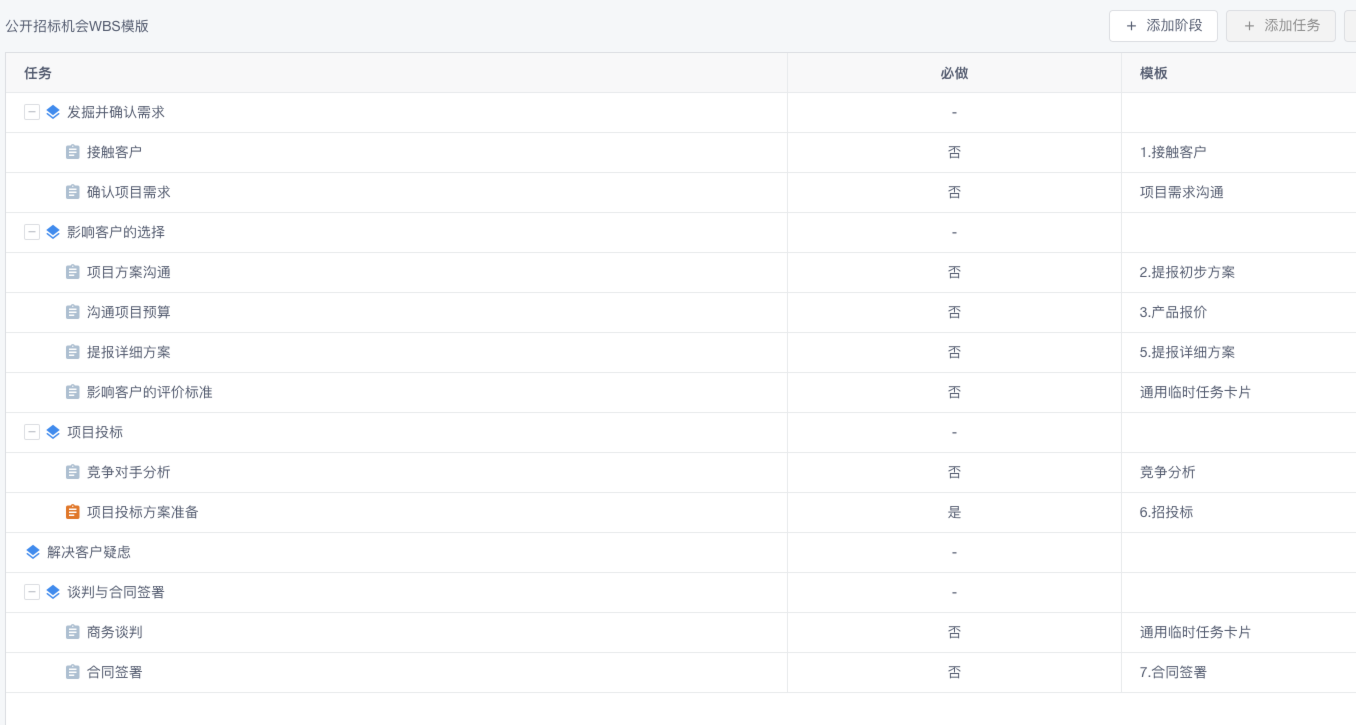The height and width of the screenshot is (725, 1356).
Task: Click the stage icon beside 解决客户疑虑
Action: 33,552
